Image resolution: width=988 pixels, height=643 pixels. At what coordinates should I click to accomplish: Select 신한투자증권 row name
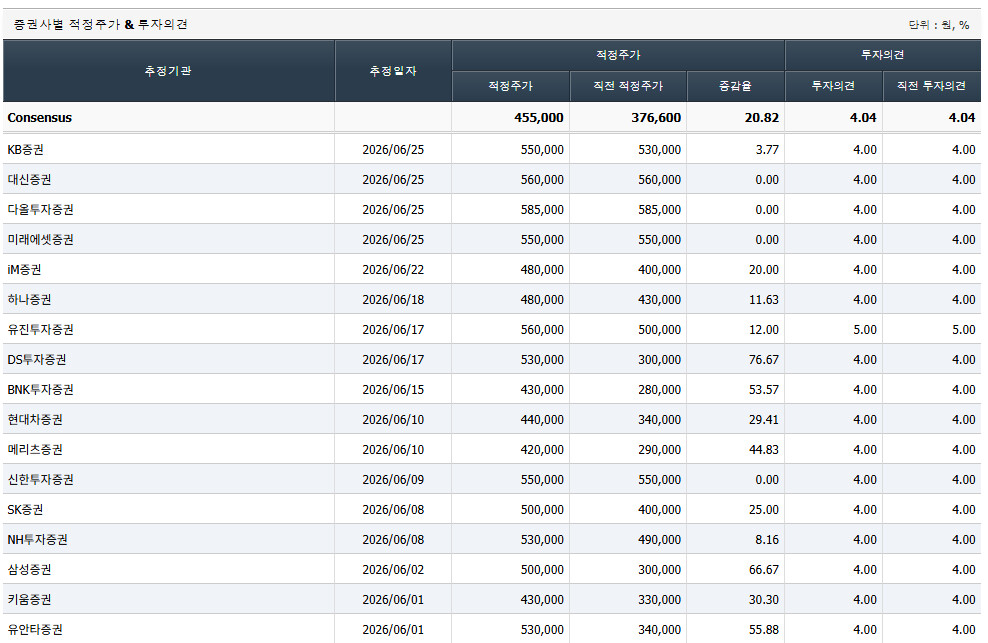(x=40, y=480)
